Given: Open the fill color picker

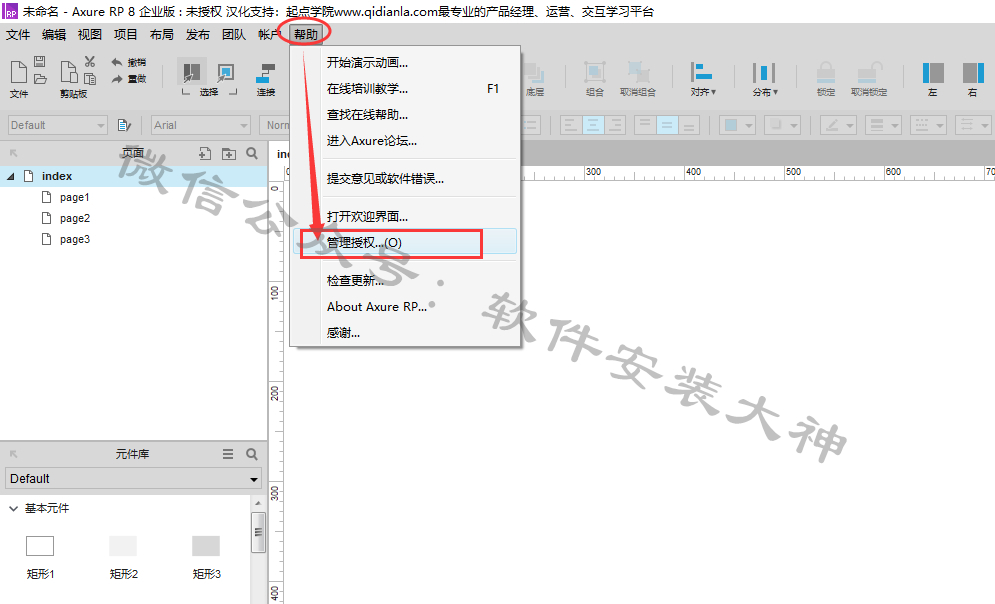Looking at the screenshot, I should pos(736,125).
